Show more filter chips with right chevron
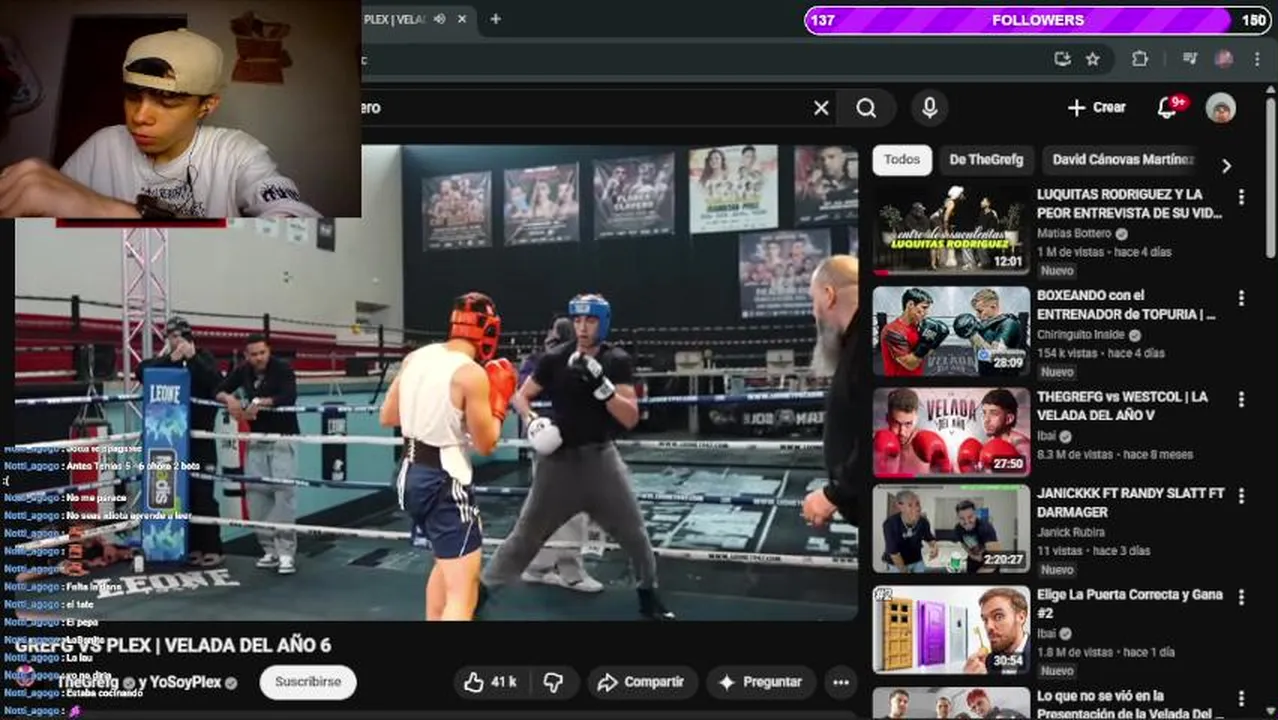1278x720 pixels. click(x=1226, y=166)
